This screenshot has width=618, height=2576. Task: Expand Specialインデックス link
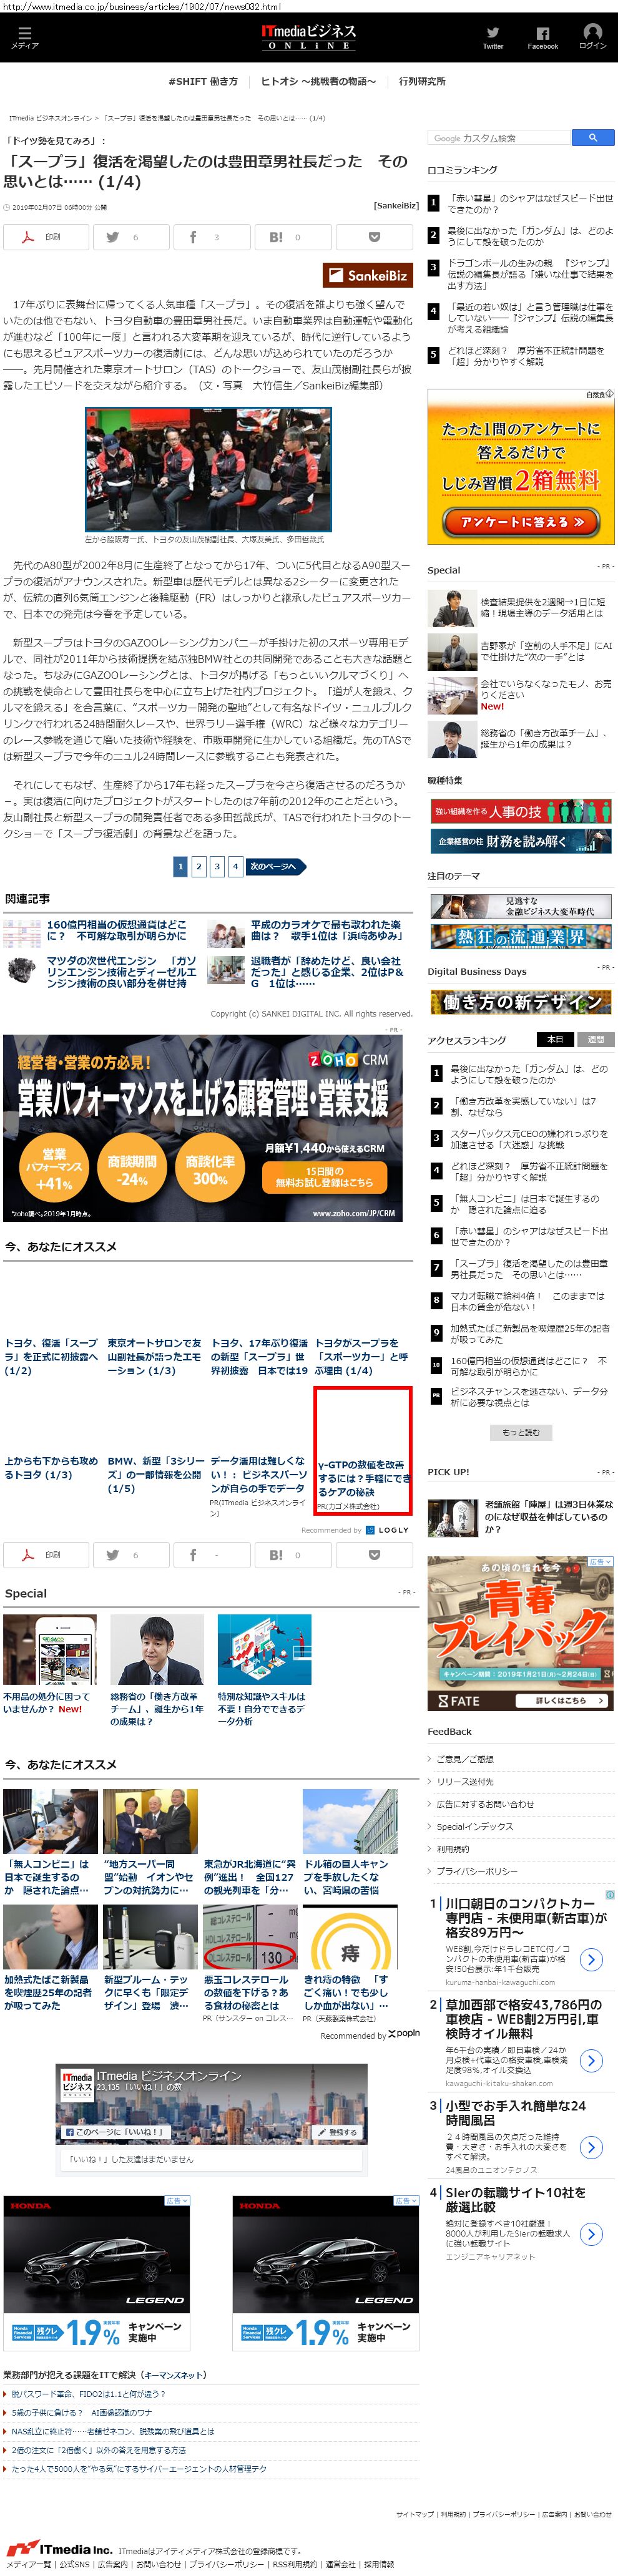(475, 1827)
